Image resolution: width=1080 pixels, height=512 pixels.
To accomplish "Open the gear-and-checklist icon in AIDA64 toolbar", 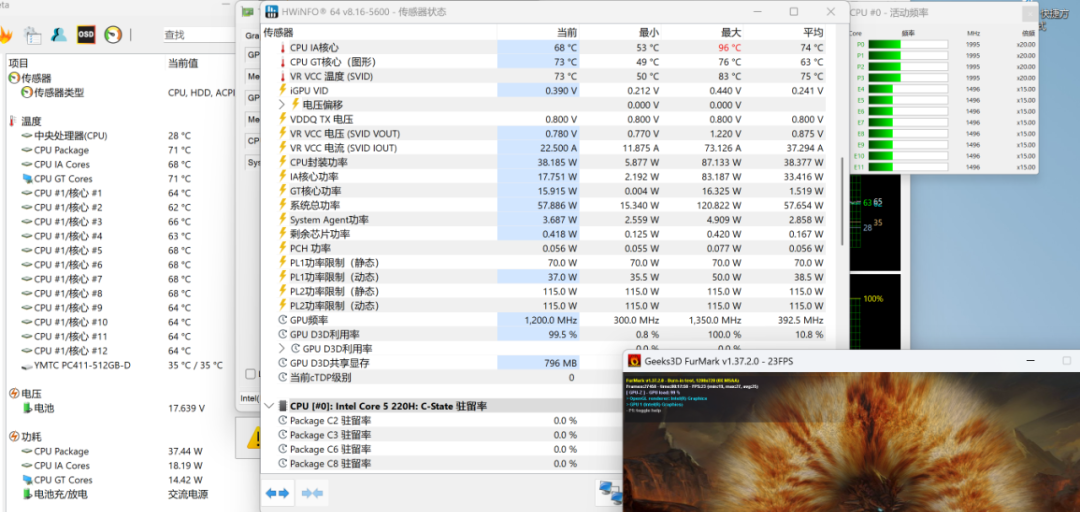I will point(32,34).
